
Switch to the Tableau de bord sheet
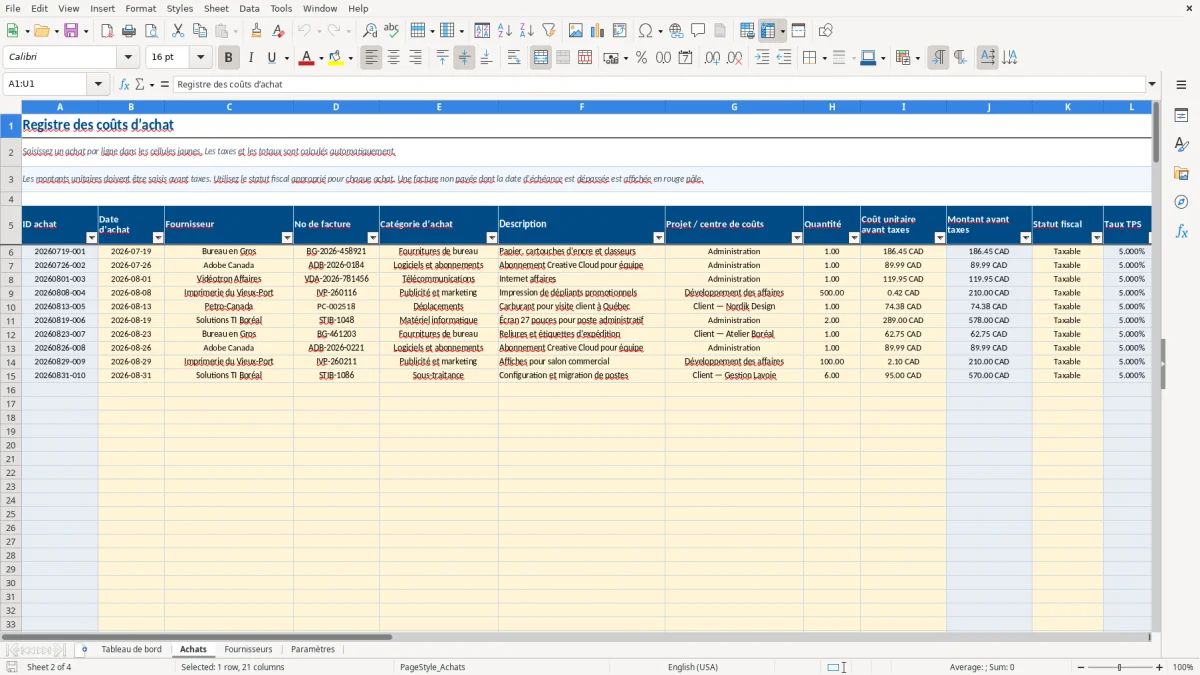pyautogui.click(x=131, y=649)
